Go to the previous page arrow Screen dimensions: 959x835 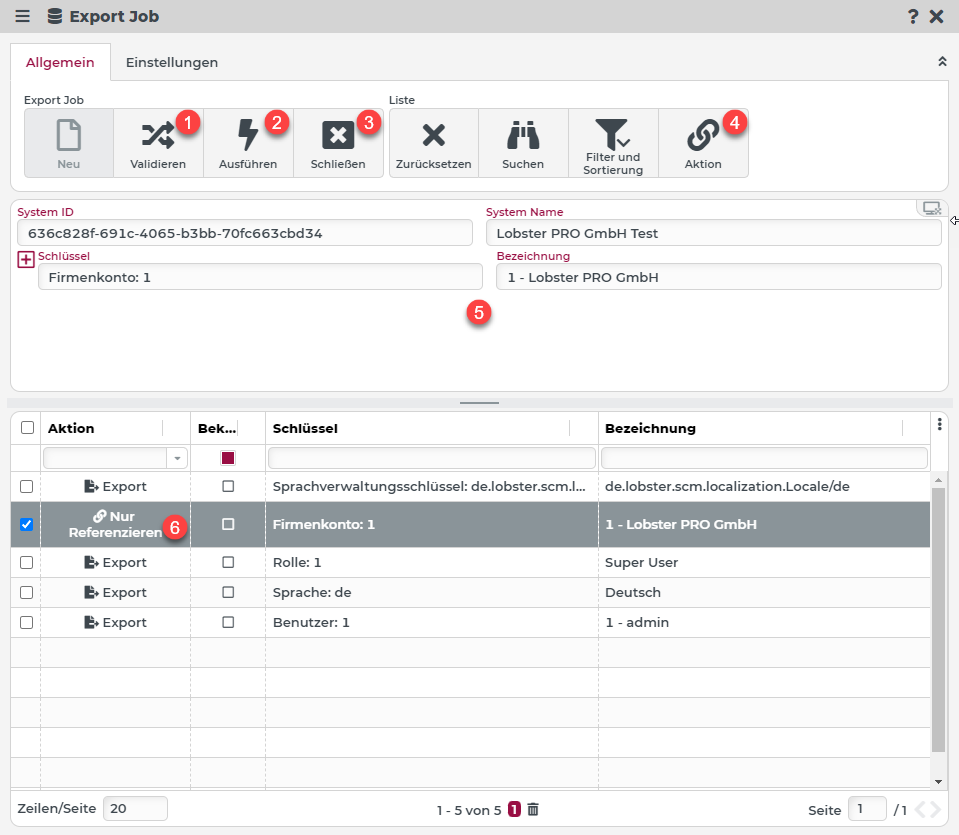[x=920, y=810]
